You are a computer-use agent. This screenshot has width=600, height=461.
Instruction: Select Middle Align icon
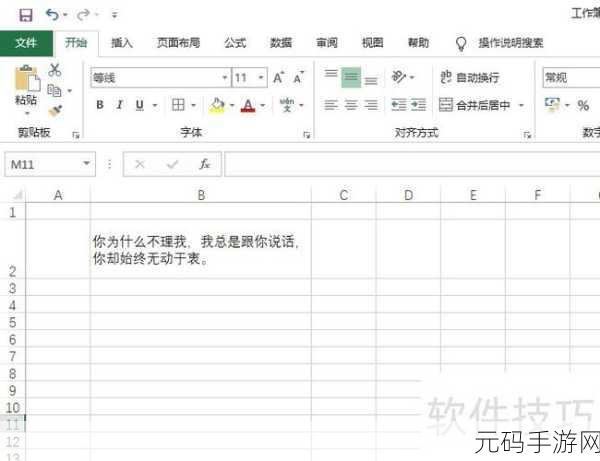pyautogui.click(x=351, y=77)
